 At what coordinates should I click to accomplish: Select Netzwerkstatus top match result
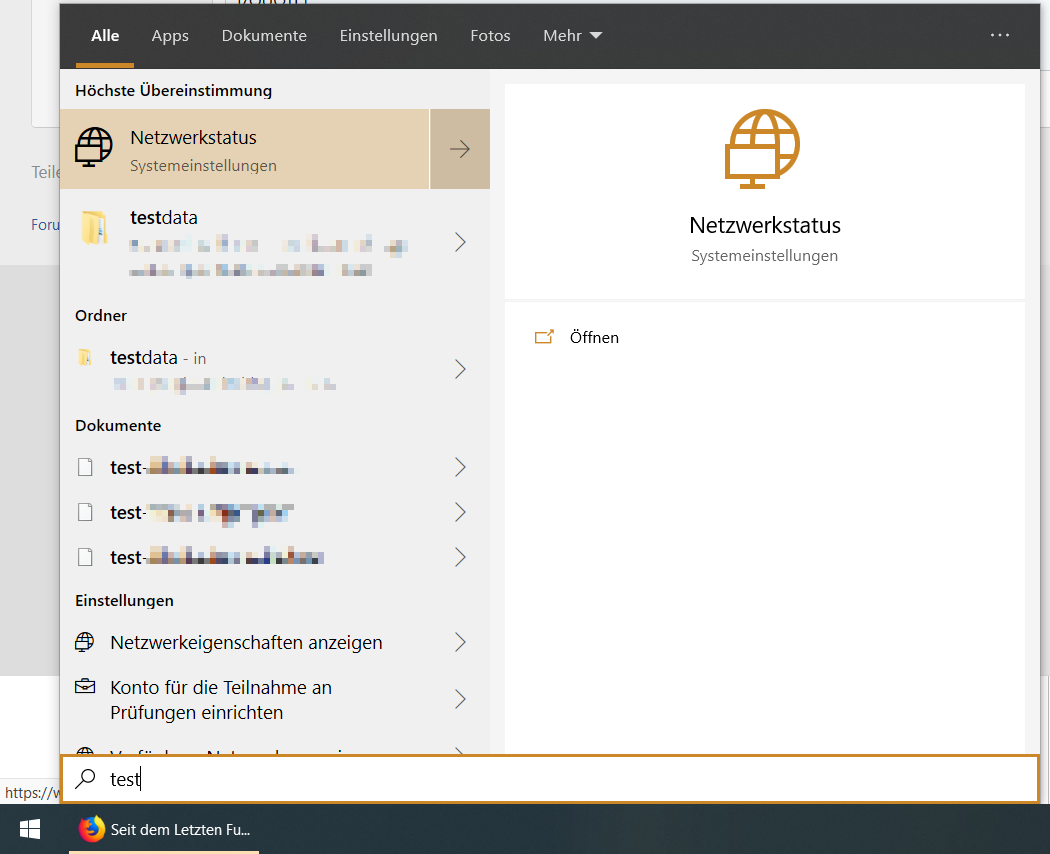pyautogui.click(x=244, y=149)
